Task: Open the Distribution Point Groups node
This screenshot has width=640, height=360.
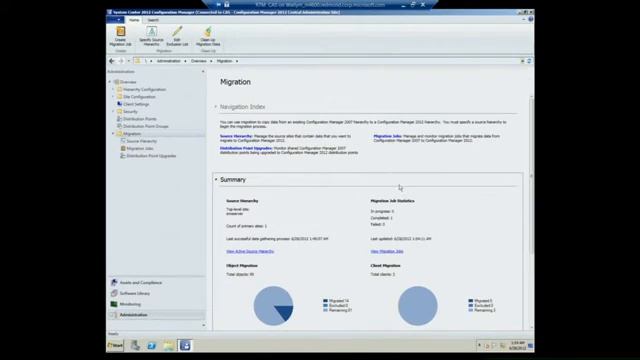Action: click(x=146, y=126)
